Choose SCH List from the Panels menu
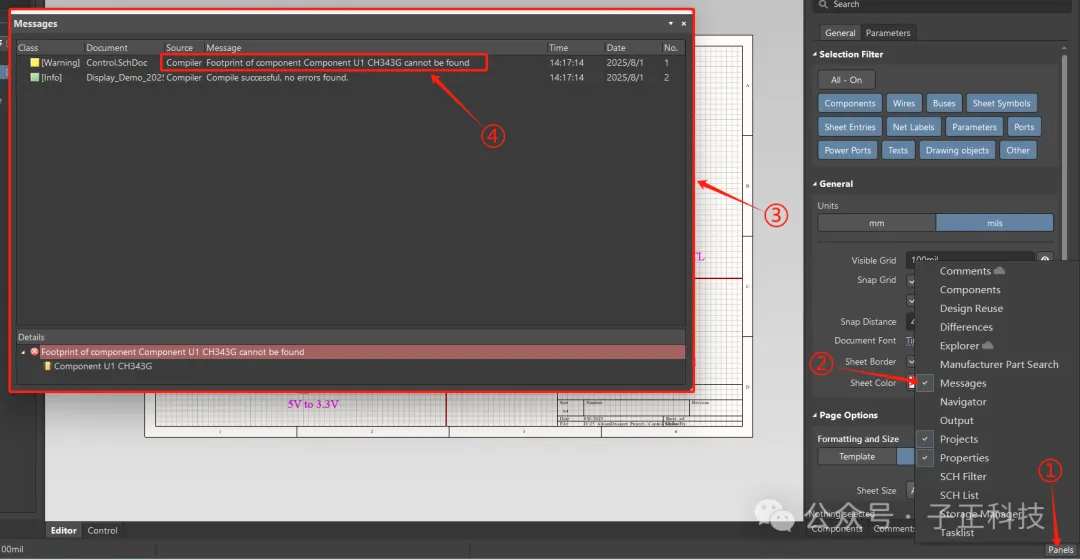This screenshot has width=1080, height=560. click(x=995, y=495)
